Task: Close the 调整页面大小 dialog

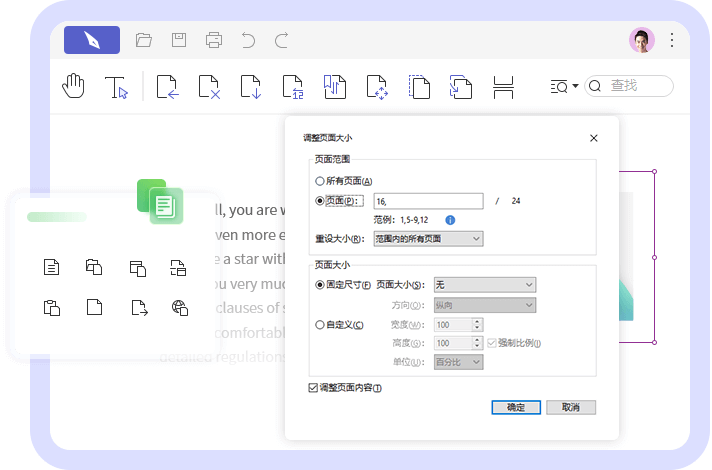Action: click(593, 138)
